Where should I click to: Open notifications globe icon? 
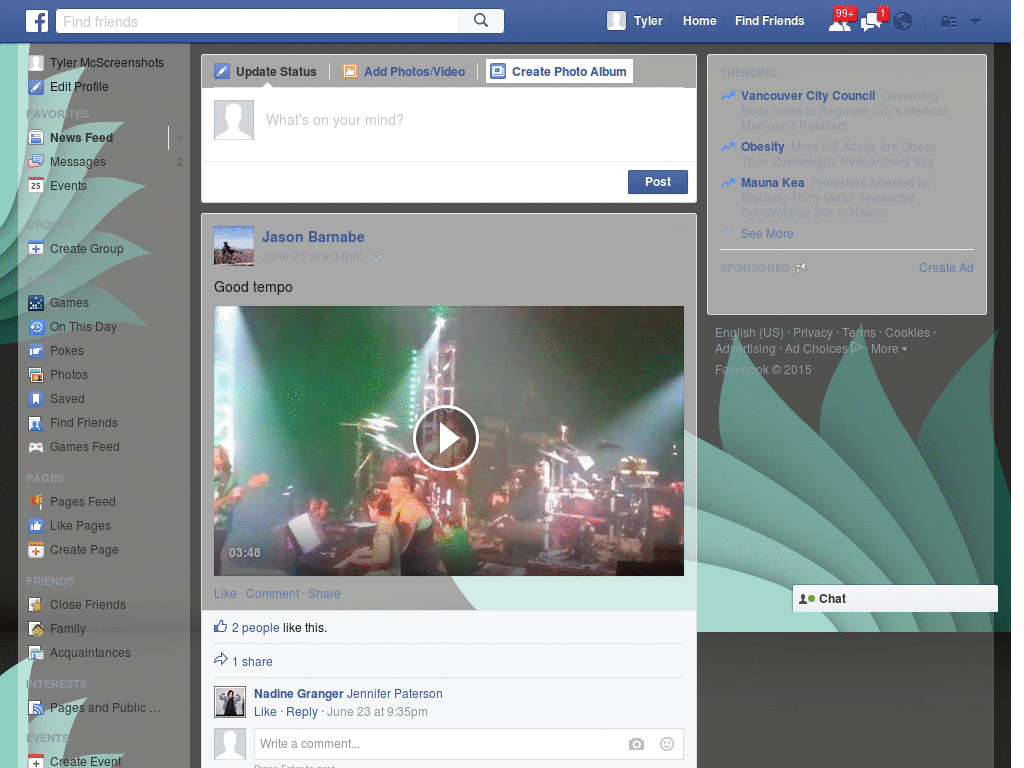pyautogui.click(x=903, y=22)
